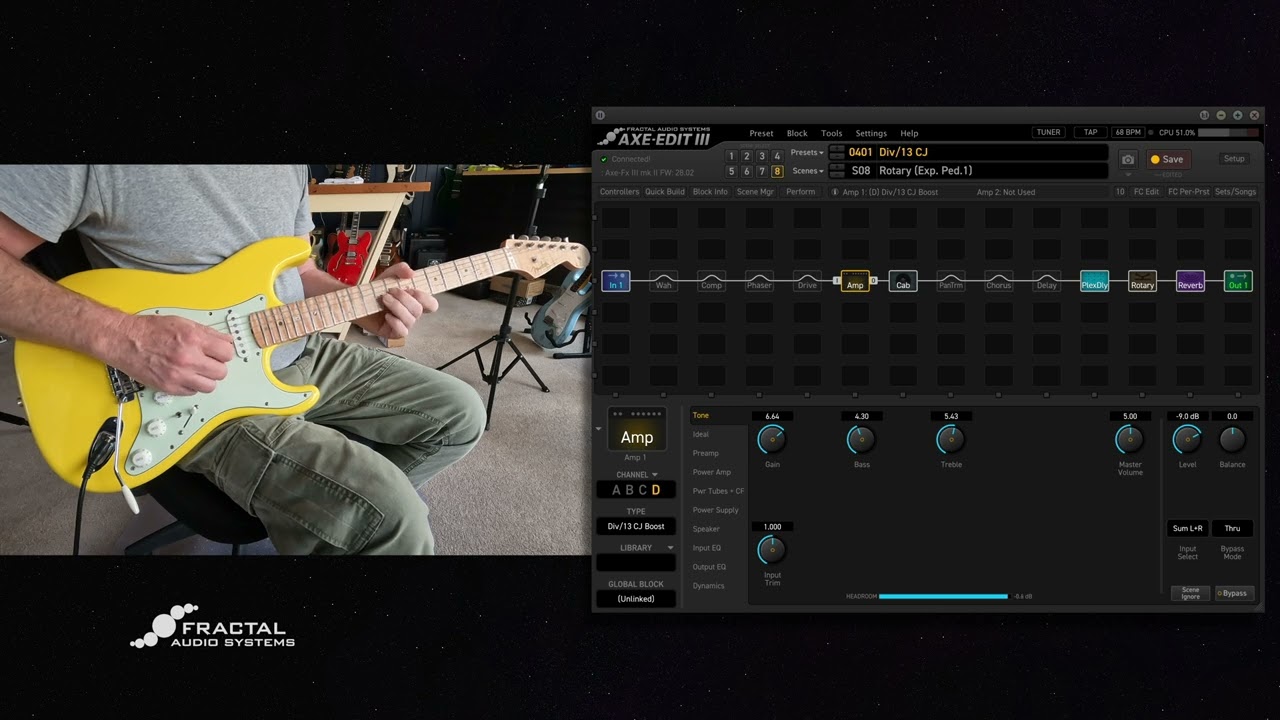Image resolution: width=1280 pixels, height=720 pixels.
Task: Open the Channel dropdown arrow
Action: tap(655, 475)
